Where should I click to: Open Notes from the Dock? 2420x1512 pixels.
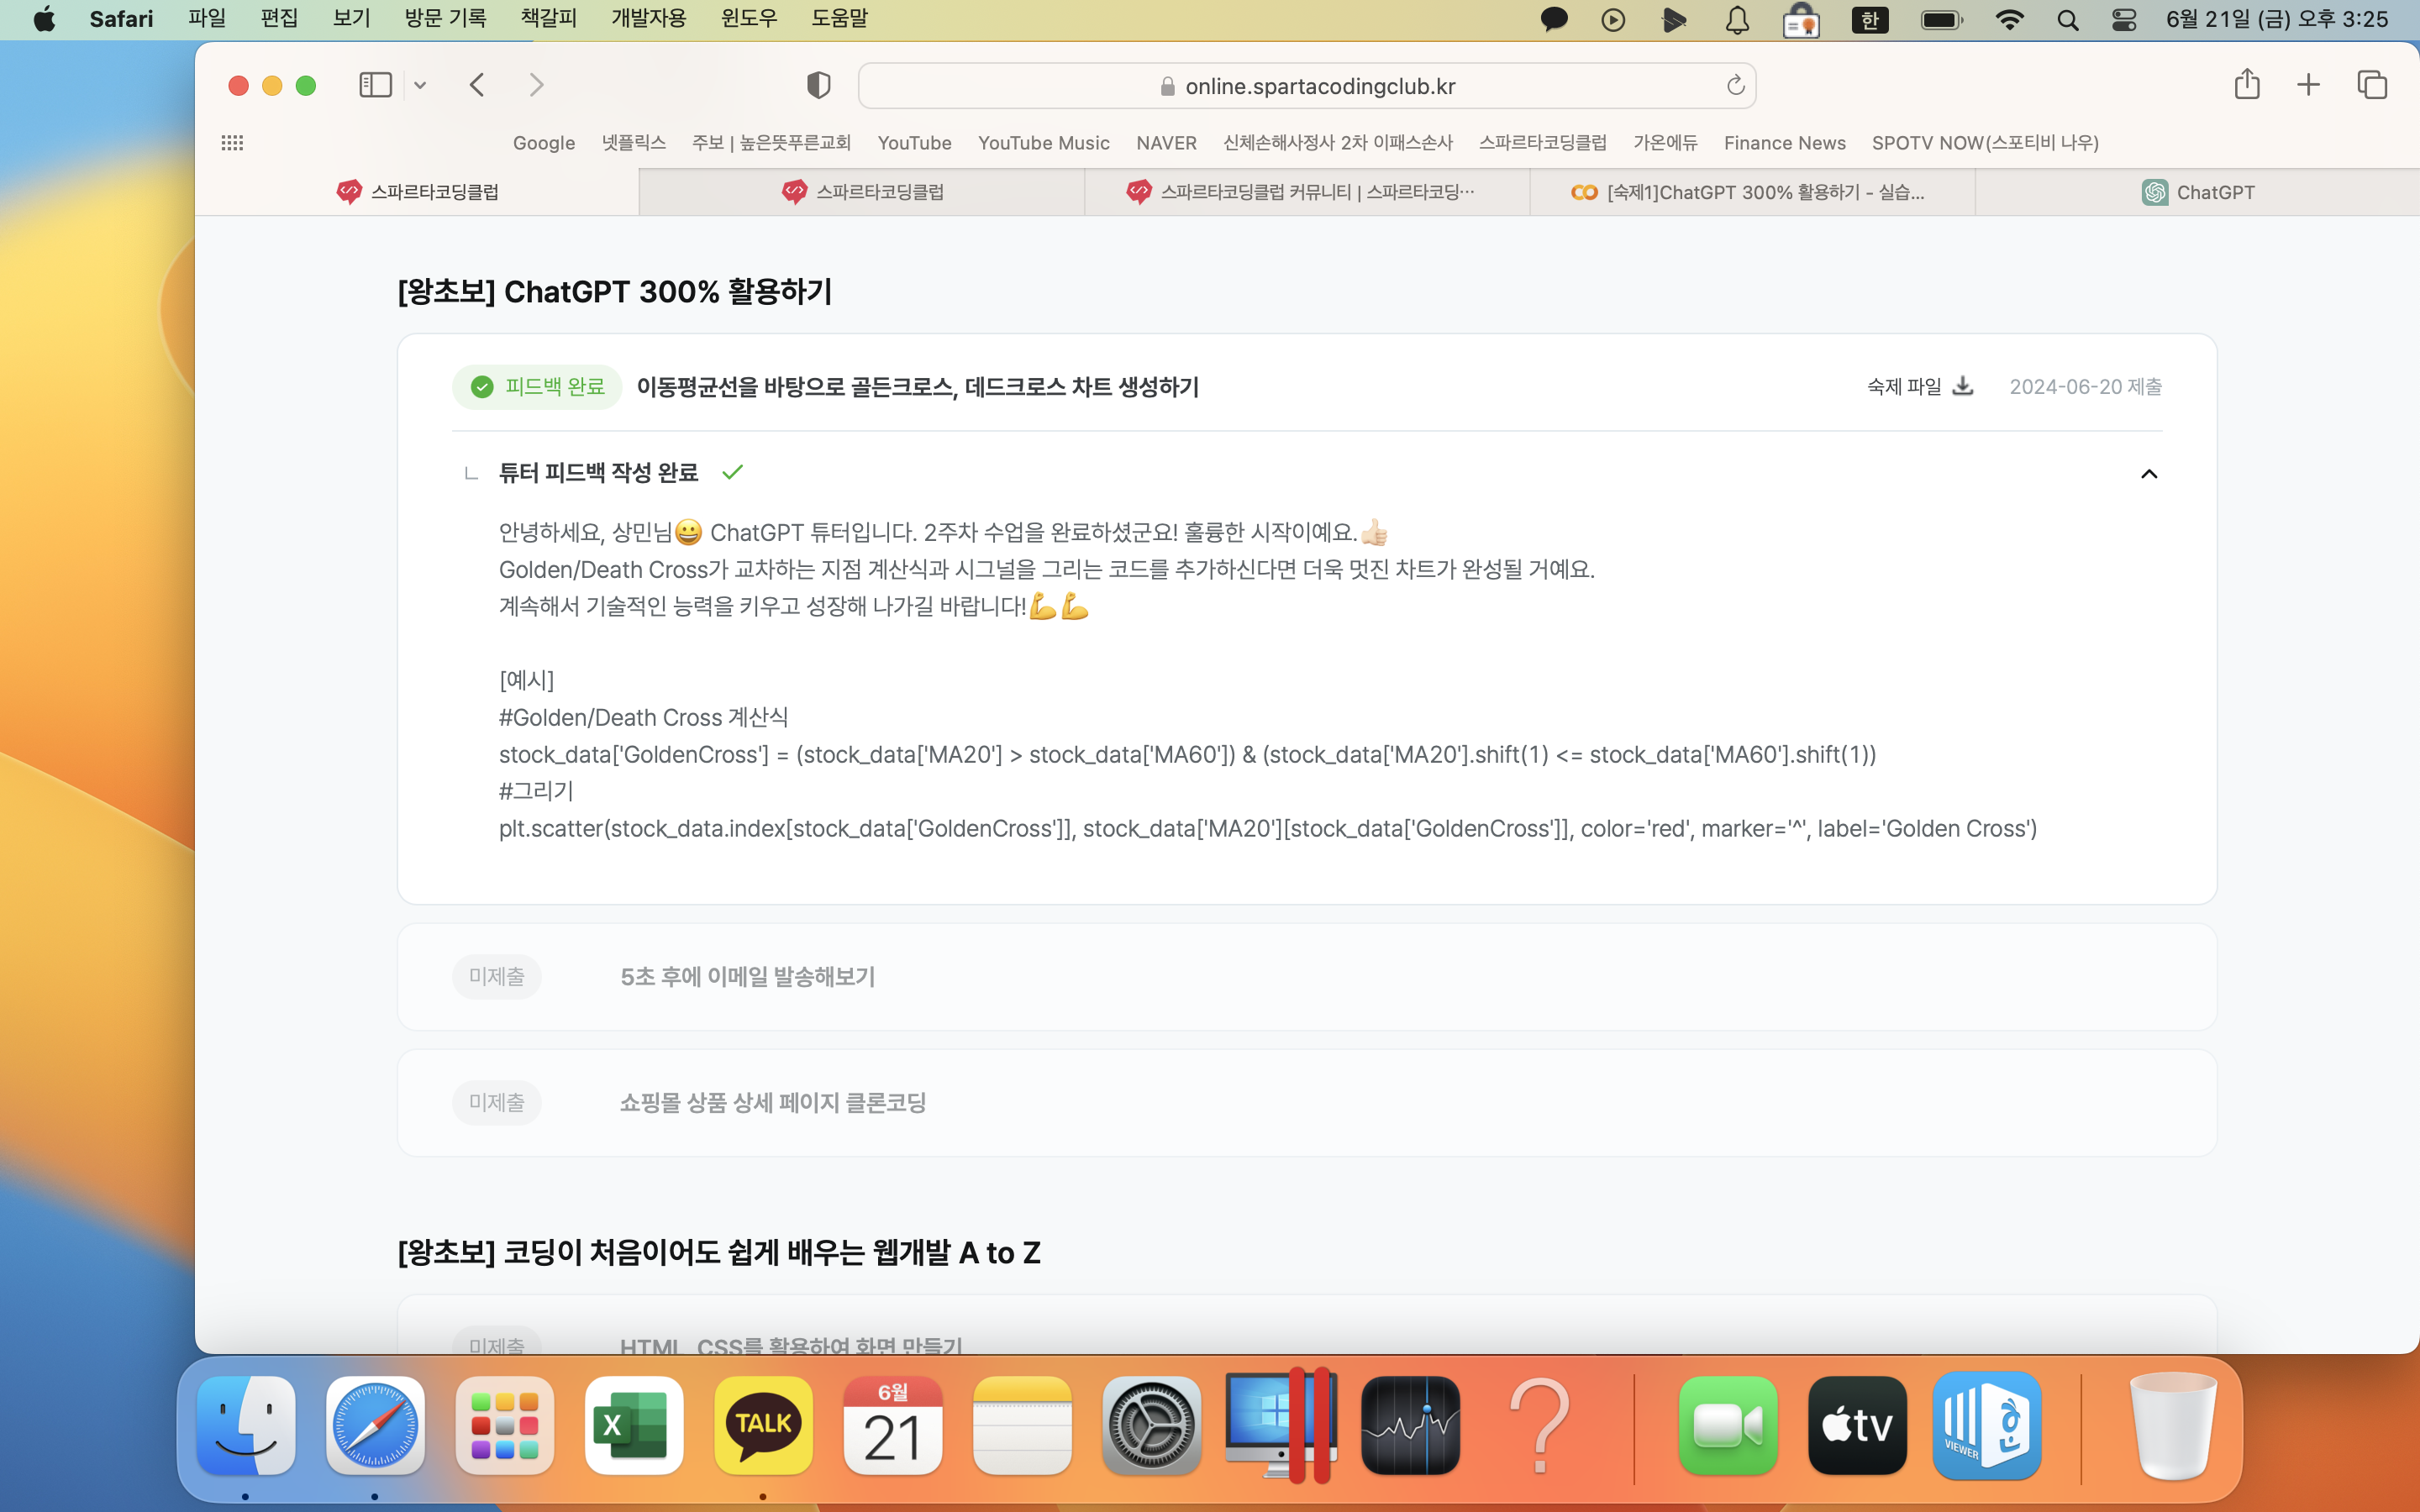click(1022, 1426)
